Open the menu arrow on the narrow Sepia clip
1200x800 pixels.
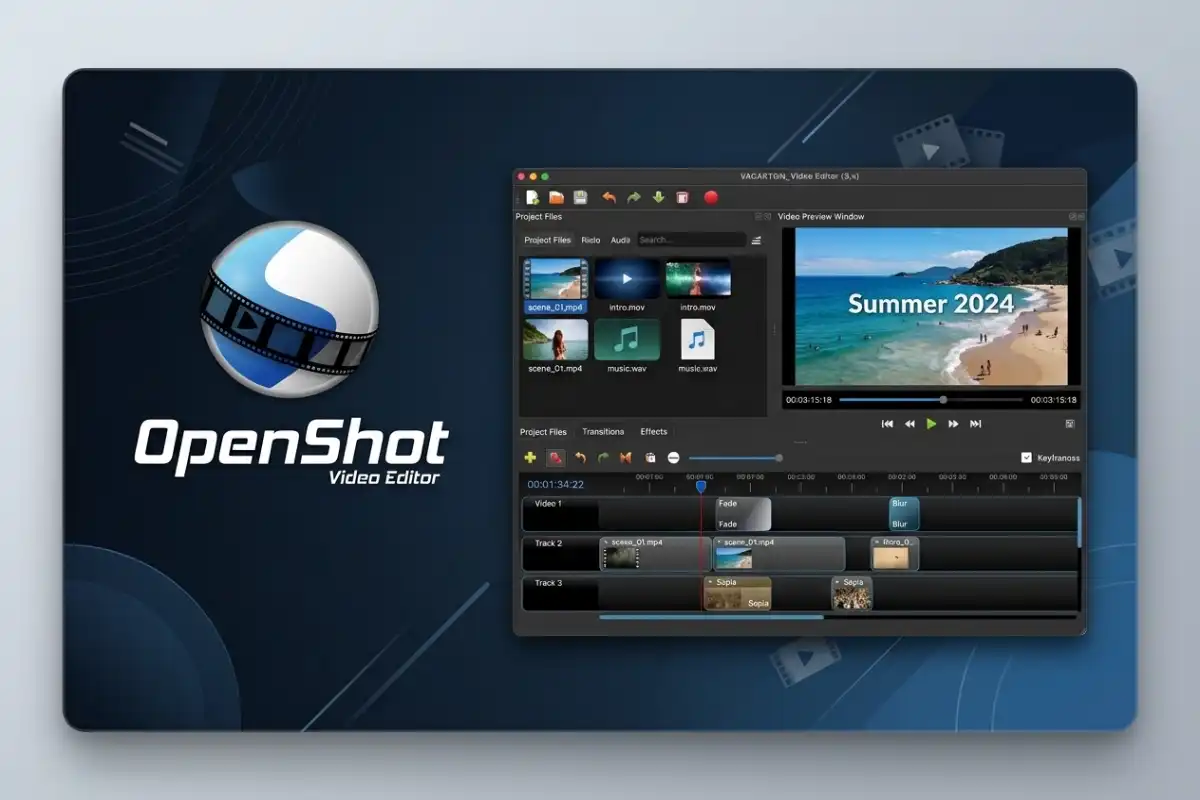pyautogui.click(x=837, y=581)
